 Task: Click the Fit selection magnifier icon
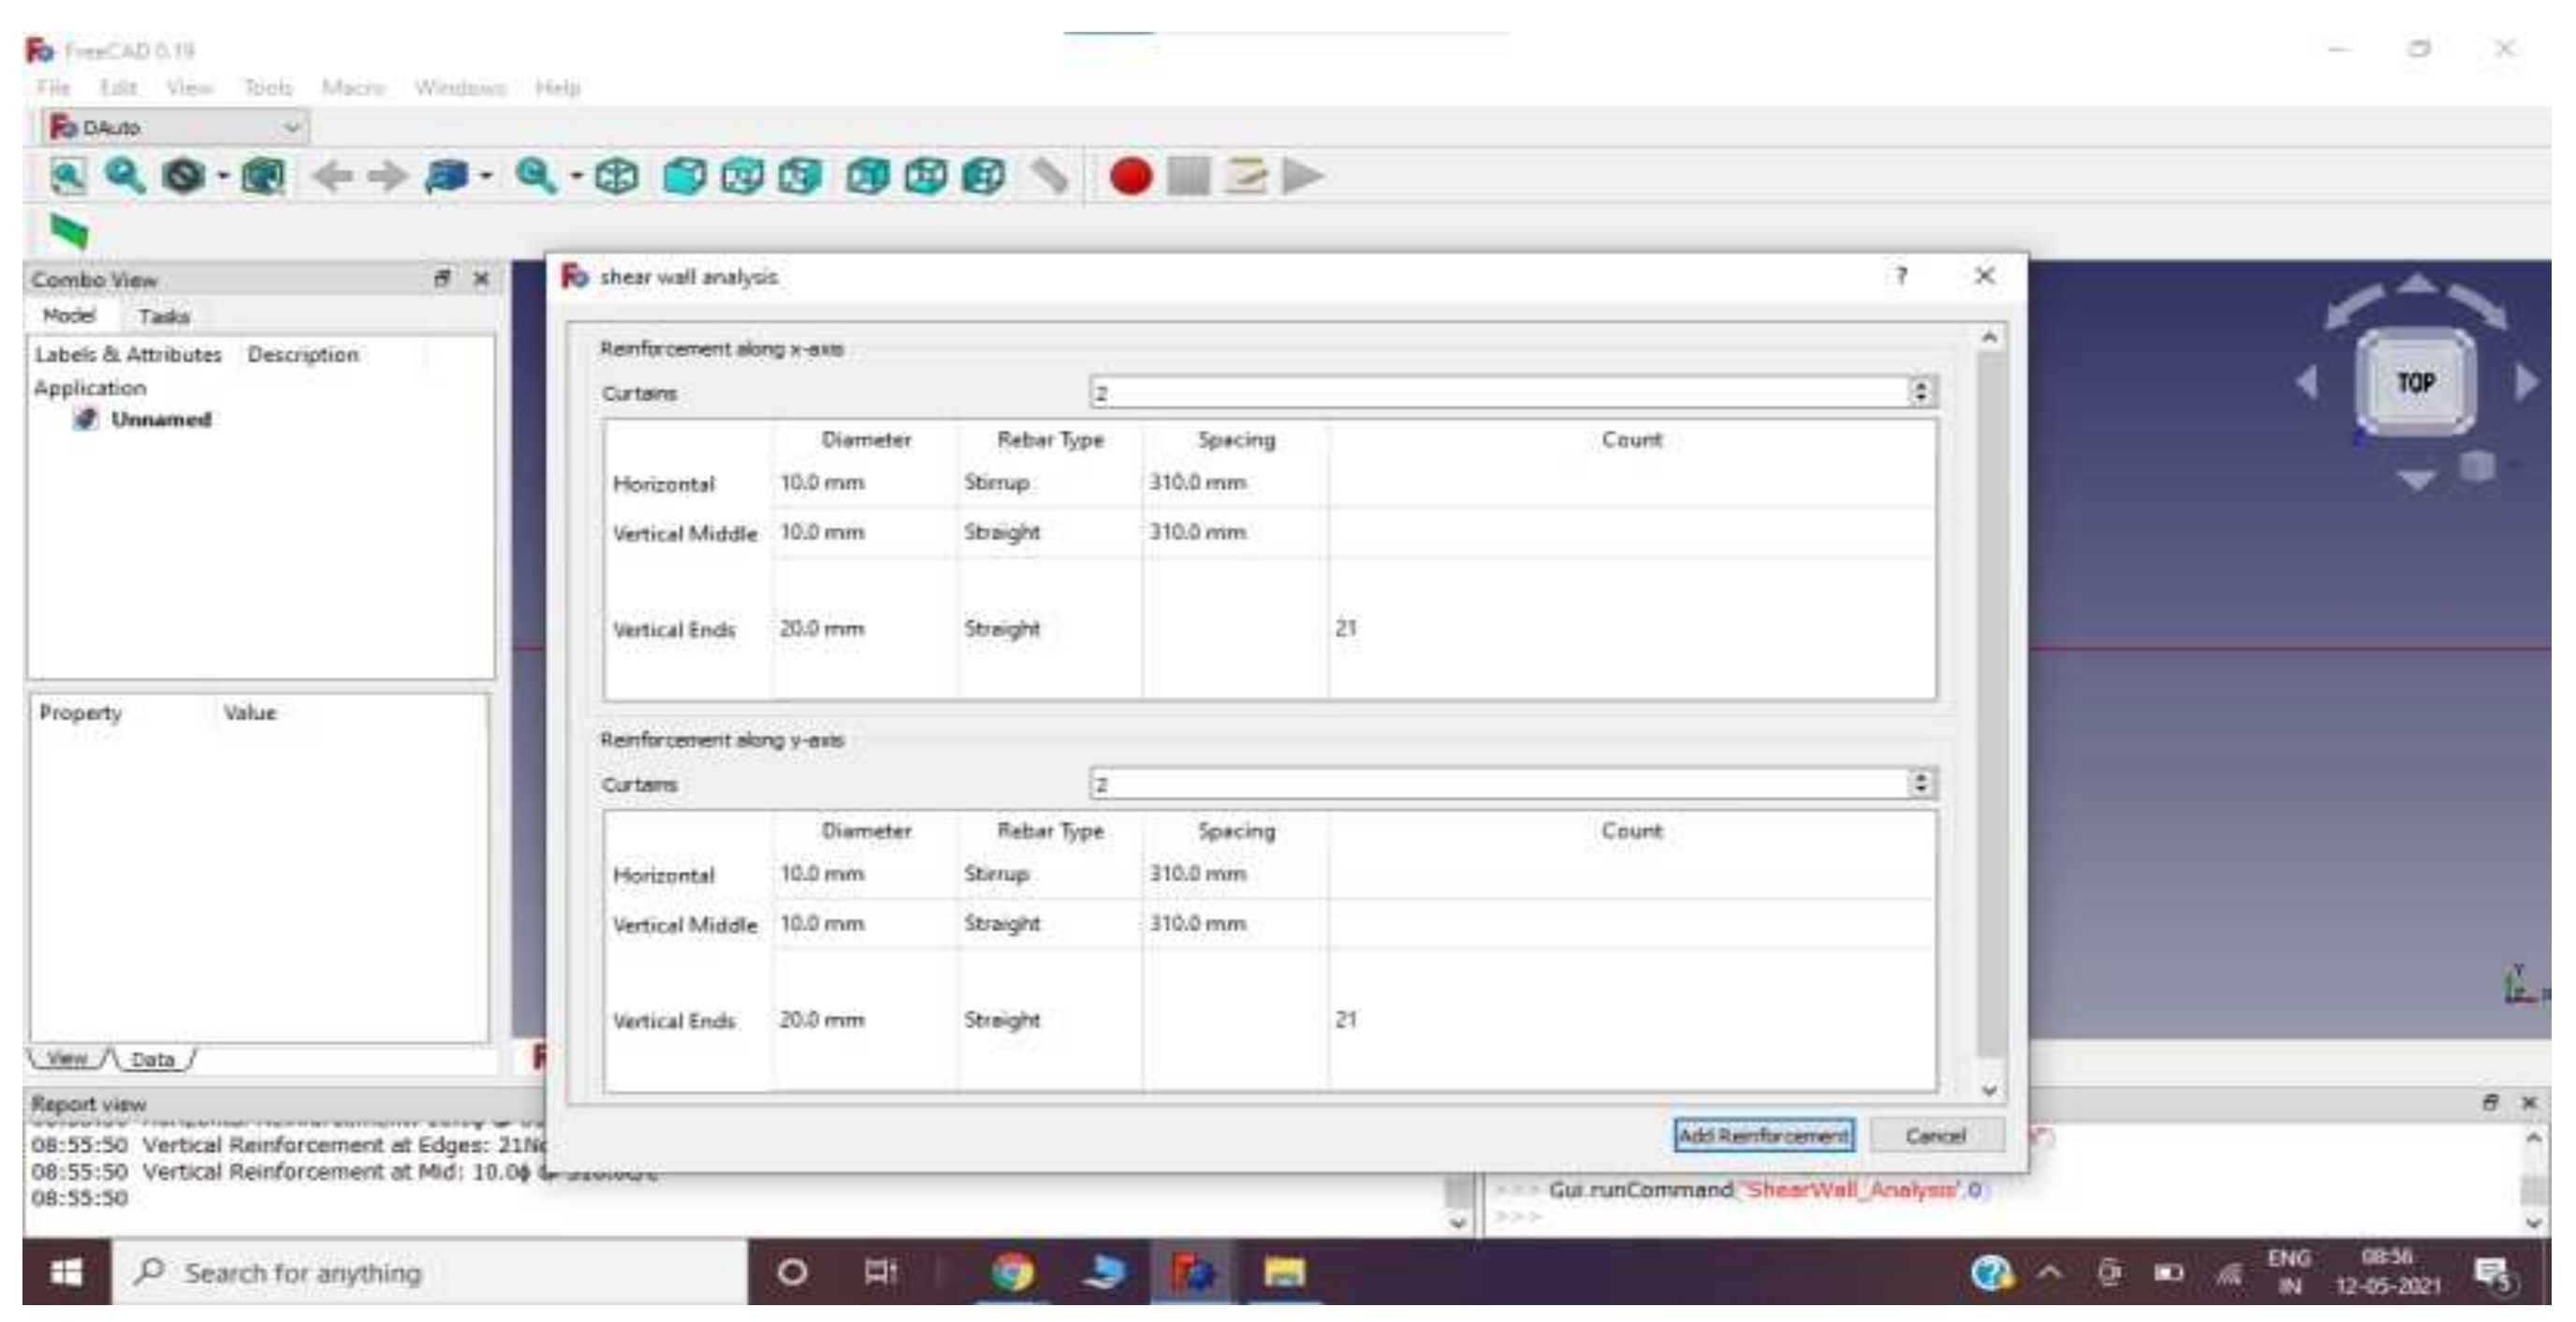coord(125,176)
